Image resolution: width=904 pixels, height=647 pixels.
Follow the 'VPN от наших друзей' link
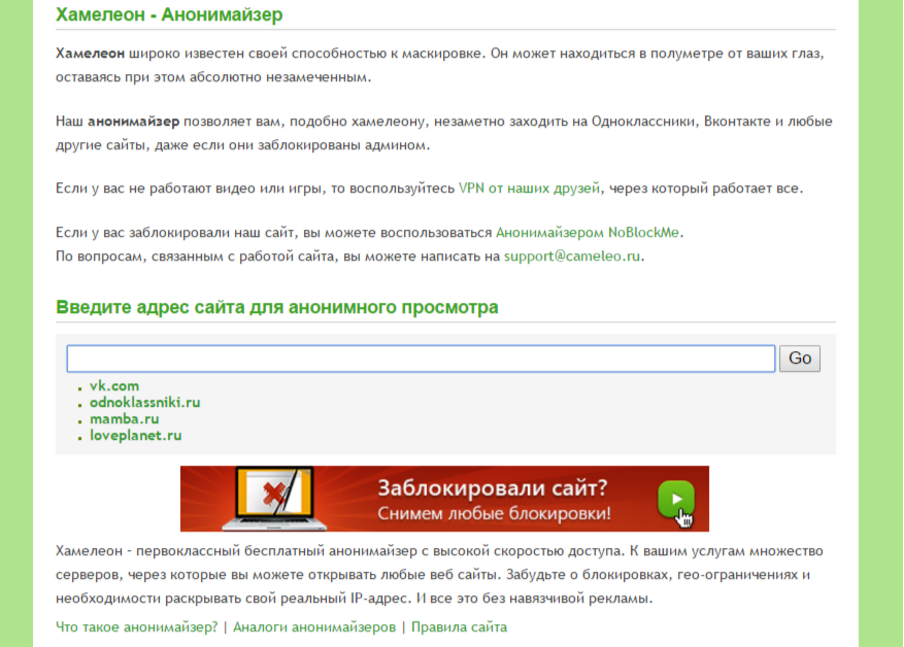(x=529, y=189)
